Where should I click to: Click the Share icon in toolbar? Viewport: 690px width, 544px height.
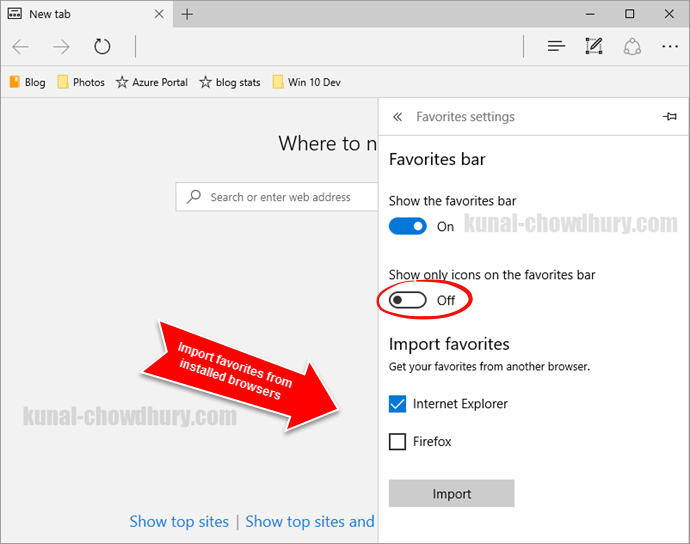(x=632, y=46)
